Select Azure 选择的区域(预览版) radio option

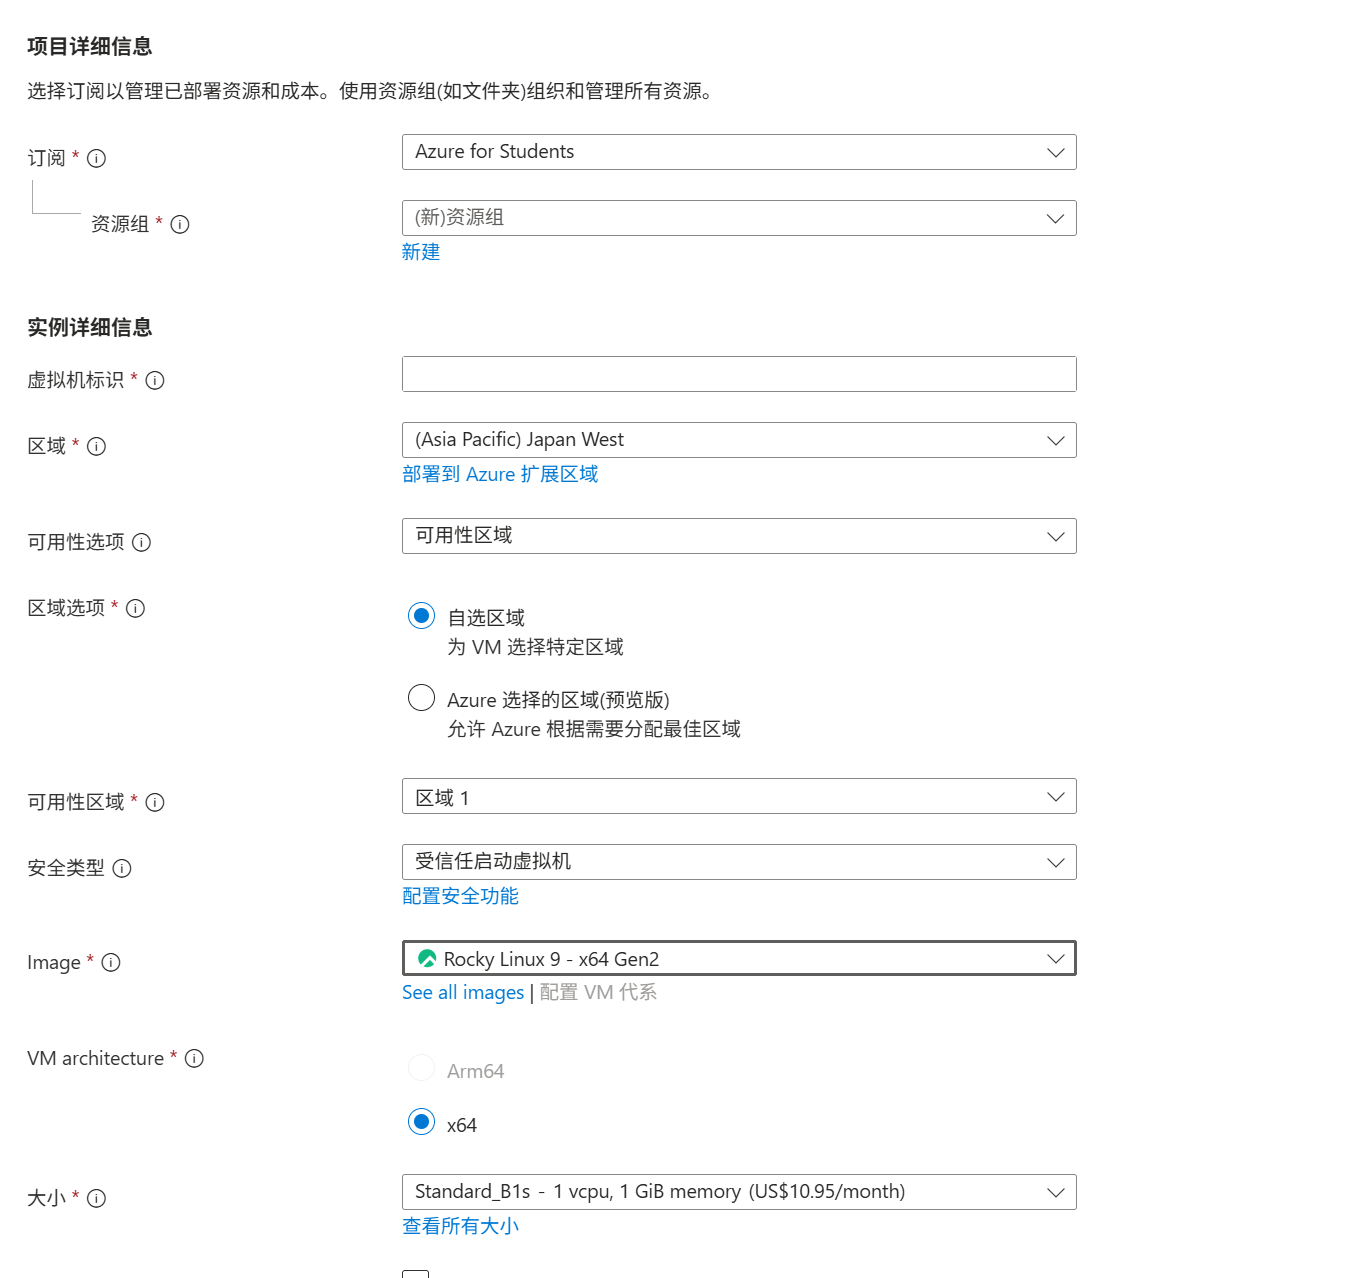(422, 698)
